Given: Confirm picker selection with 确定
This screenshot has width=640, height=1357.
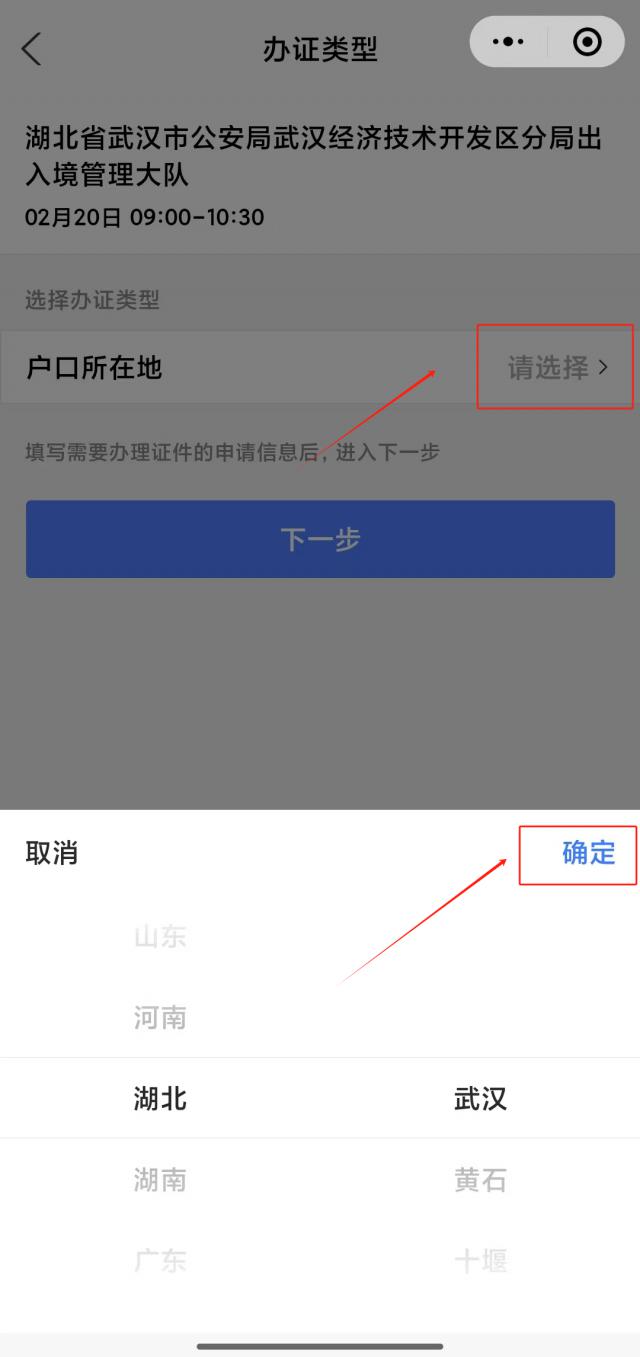Looking at the screenshot, I should pos(588,853).
